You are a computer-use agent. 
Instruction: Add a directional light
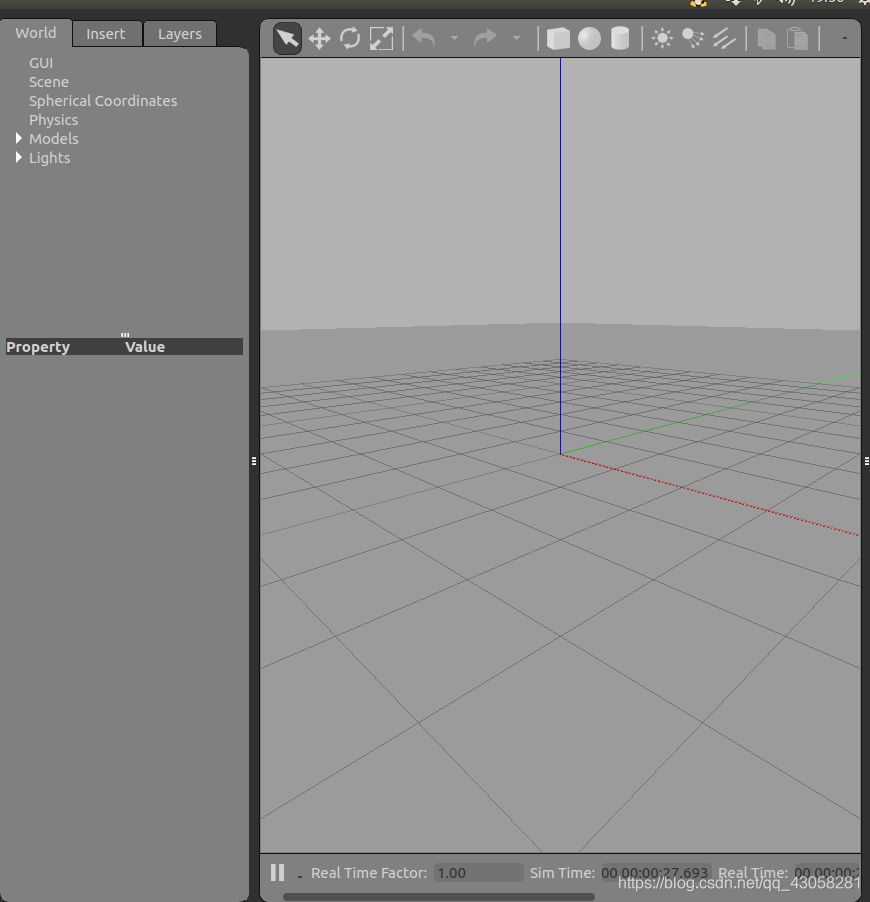(724, 39)
